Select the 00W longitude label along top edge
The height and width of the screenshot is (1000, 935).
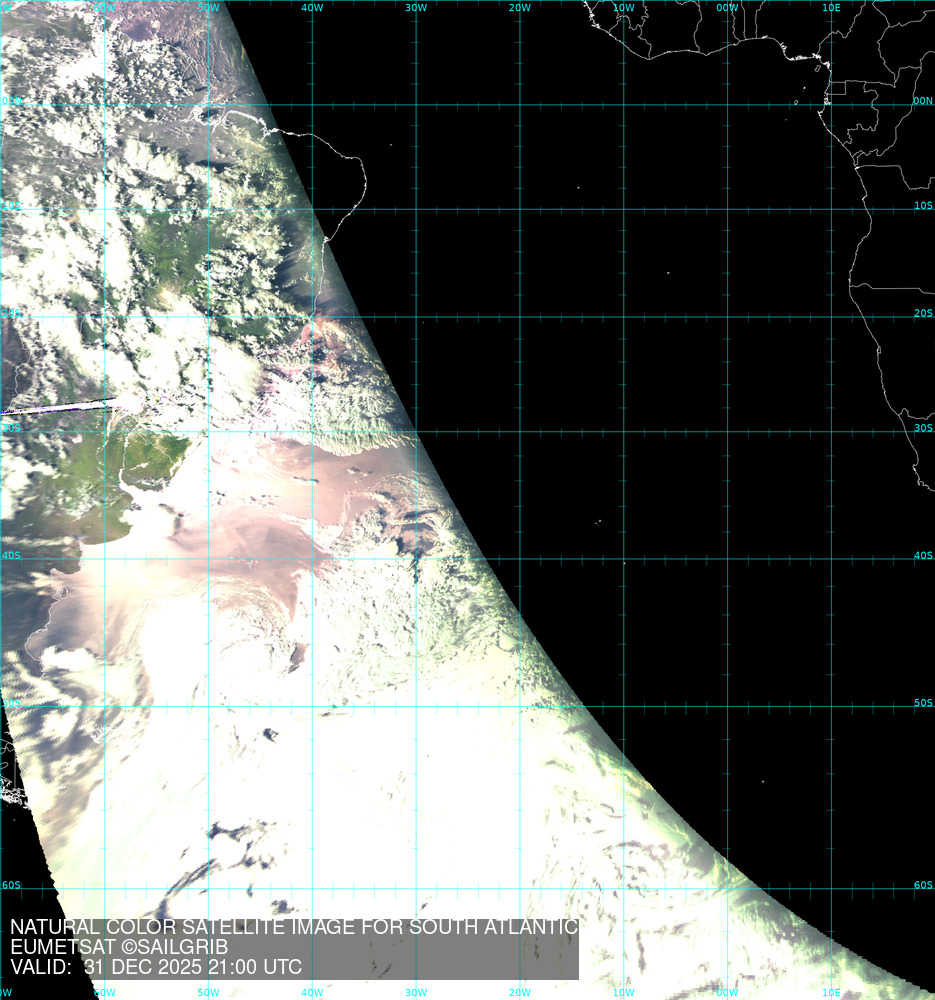pyautogui.click(x=727, y=7)
